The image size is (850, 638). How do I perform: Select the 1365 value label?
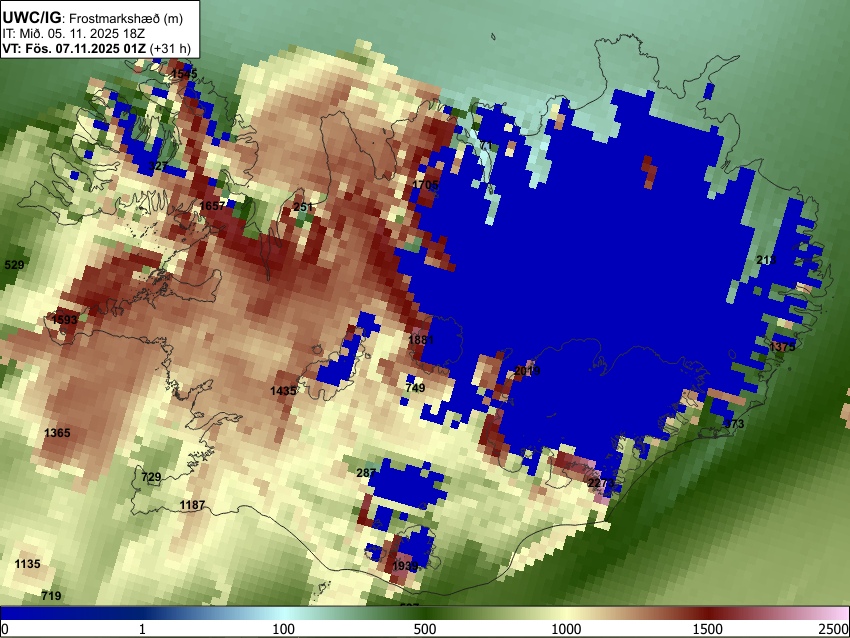57,433
